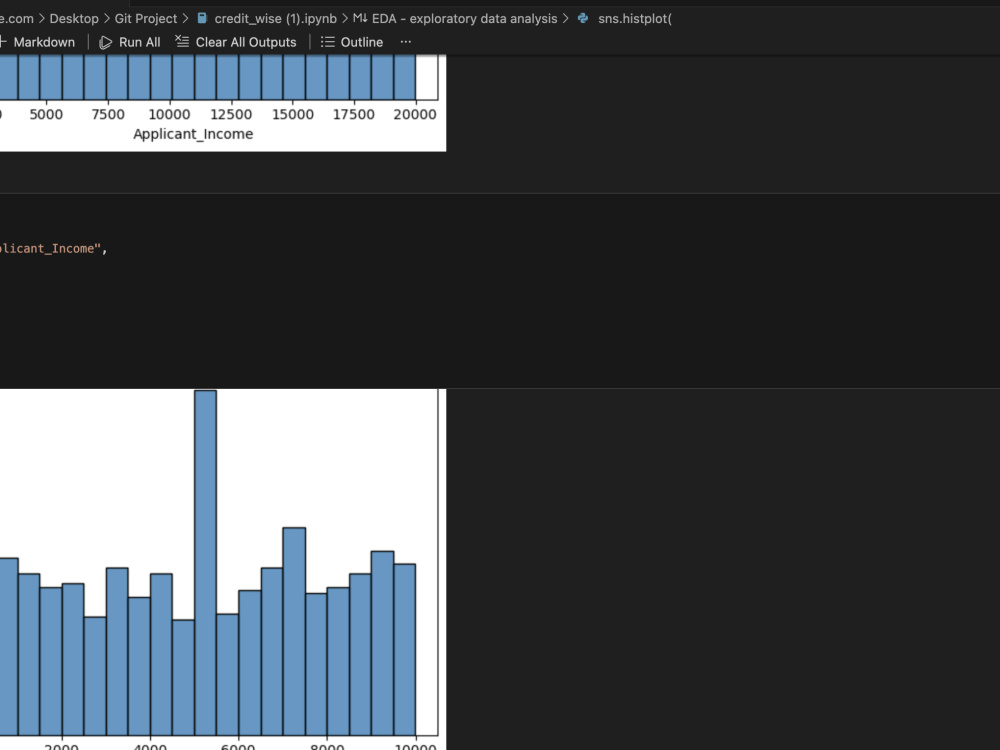Click the Clear All Outputs icon
The width and height of the screenshot is (1000, 750).
(x=182, y=41)
